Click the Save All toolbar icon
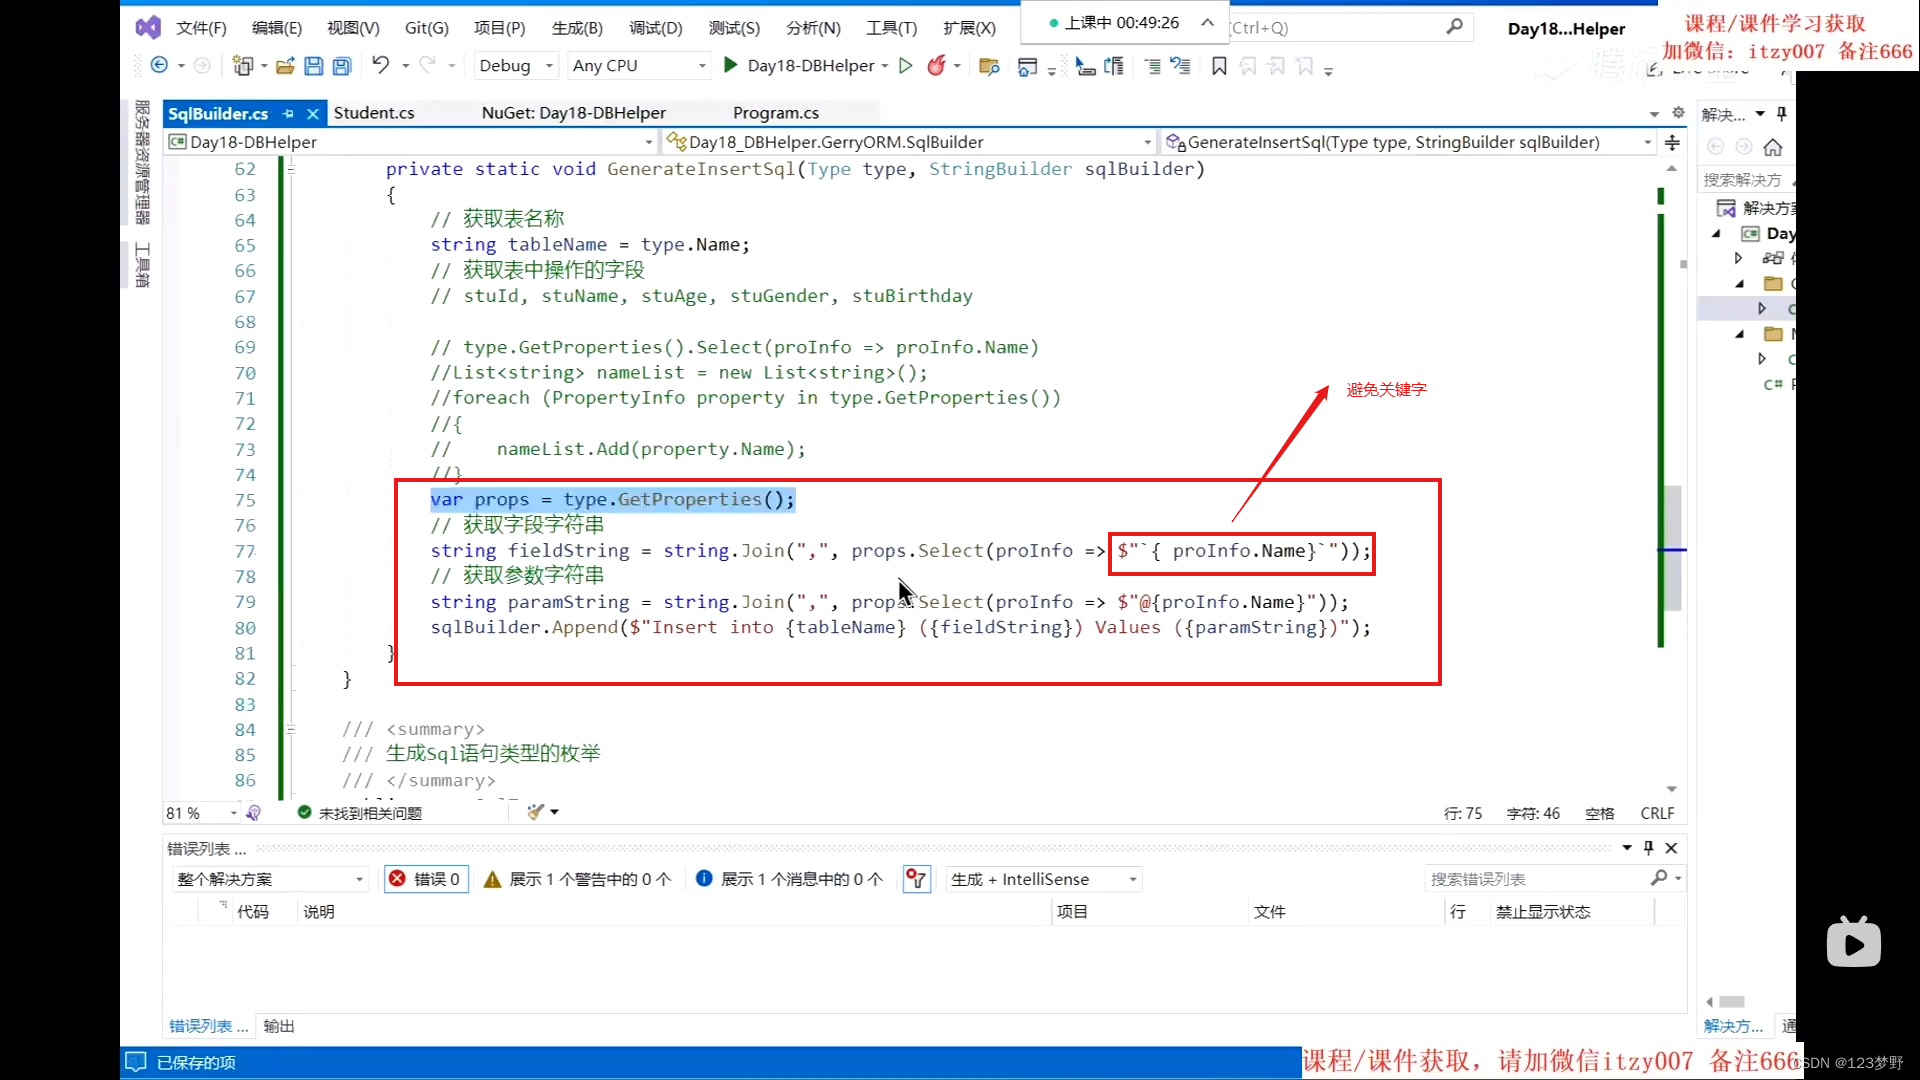The image size is (1920, 1080). [x=342, y=66]
